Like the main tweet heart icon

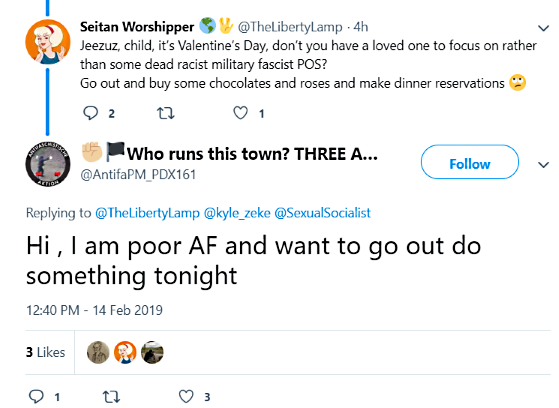click(186, 396)
